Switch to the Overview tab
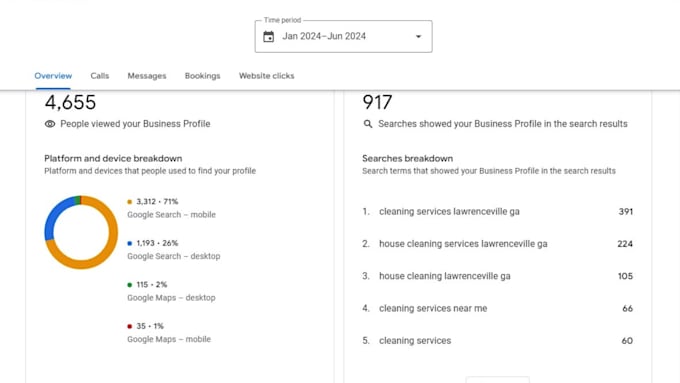Viewport: 680px width, 383px height. [53, 76]
